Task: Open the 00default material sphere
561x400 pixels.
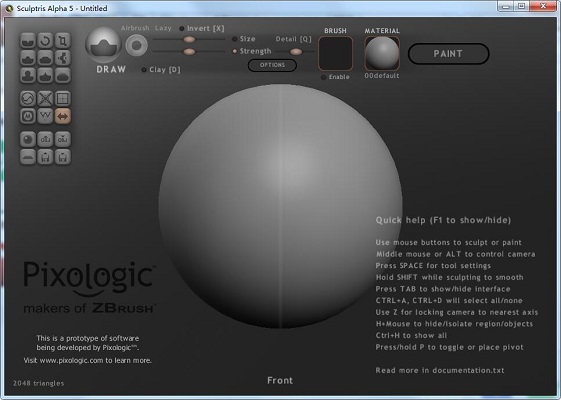Action: 382,53
